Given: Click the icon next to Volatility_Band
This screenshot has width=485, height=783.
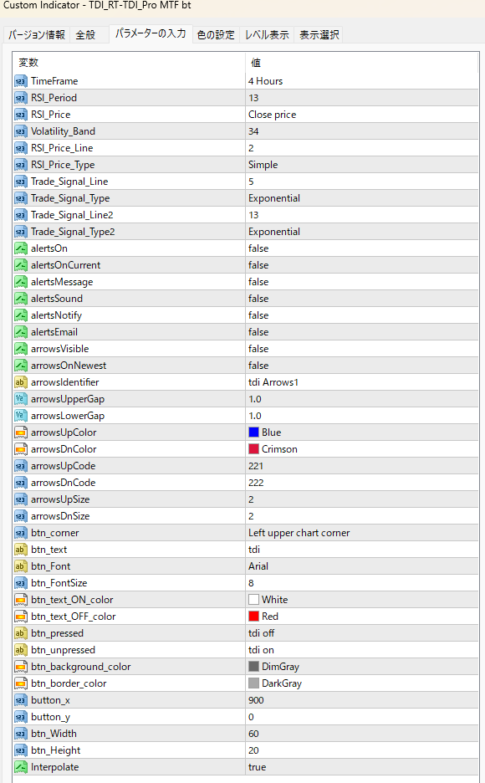Looking at the screenshot, I should [20, 131].
